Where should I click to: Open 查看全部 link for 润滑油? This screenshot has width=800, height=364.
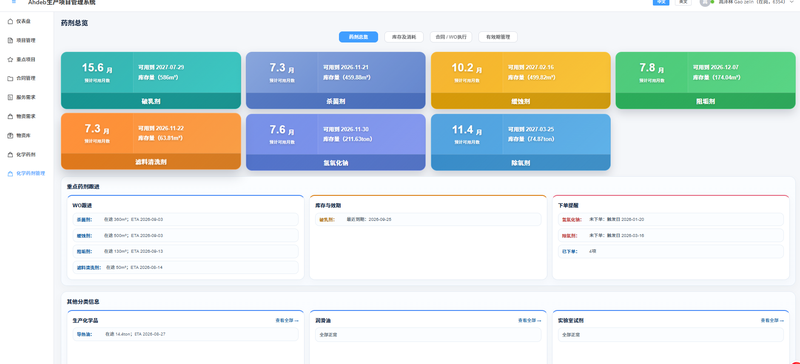(x=530, y=321)
